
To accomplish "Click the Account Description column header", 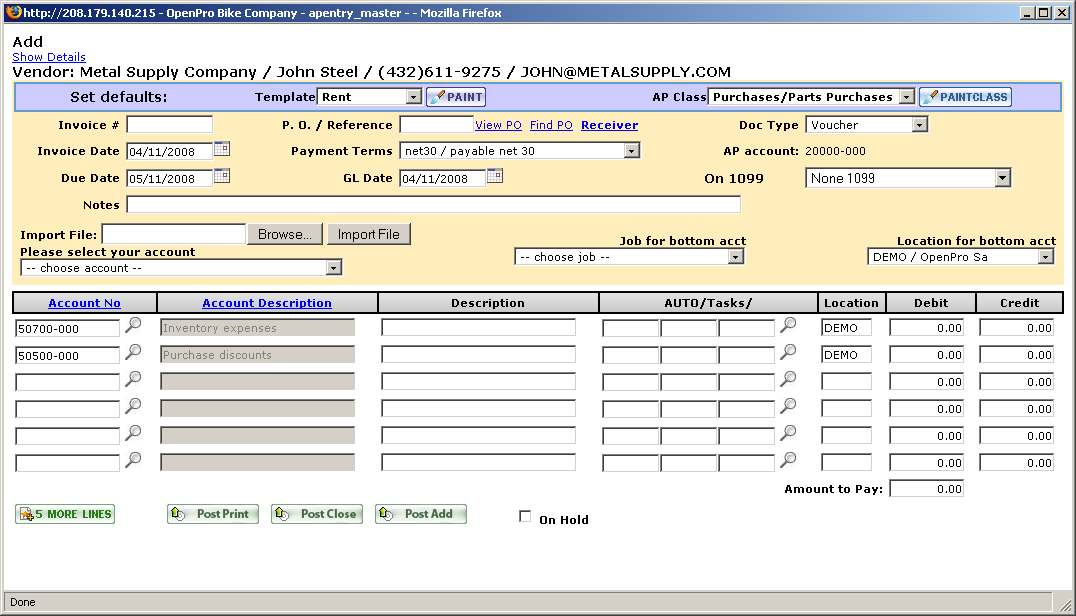I will point(267,303).
